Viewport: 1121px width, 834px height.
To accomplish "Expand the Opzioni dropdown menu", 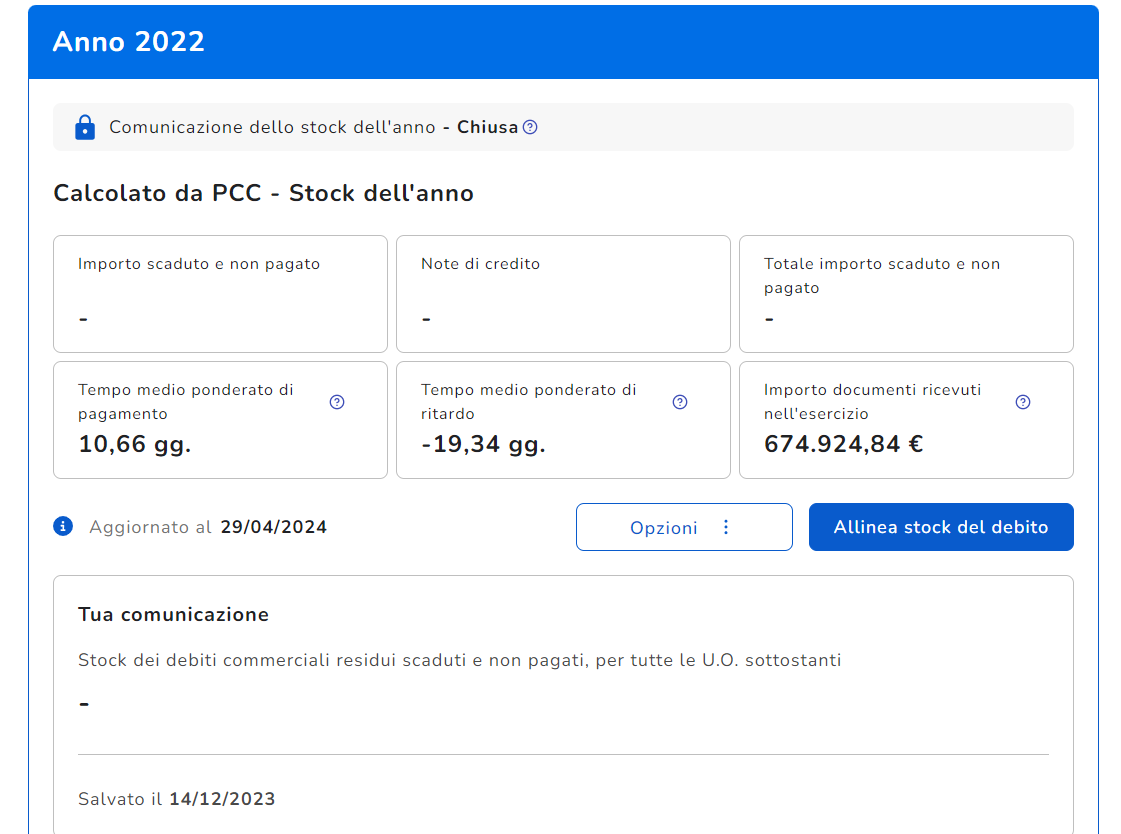I will click(683, 527).
